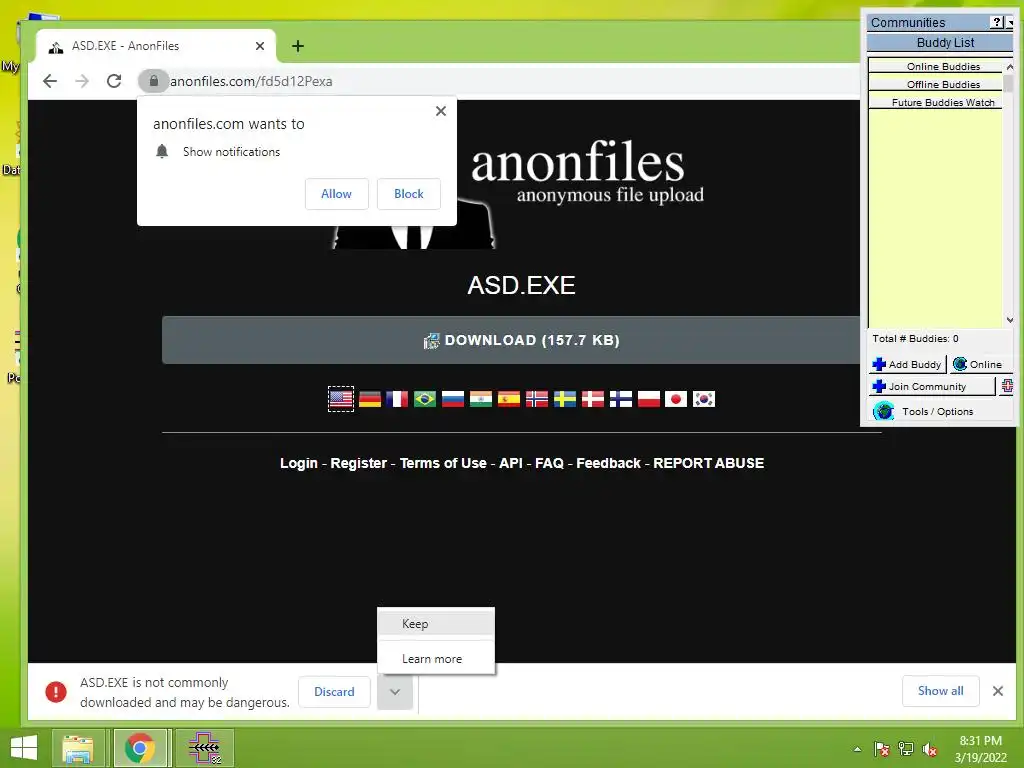Open a new Chrome tab
This screenshot has height=768, width=1024.
click(x=298, y=46)
